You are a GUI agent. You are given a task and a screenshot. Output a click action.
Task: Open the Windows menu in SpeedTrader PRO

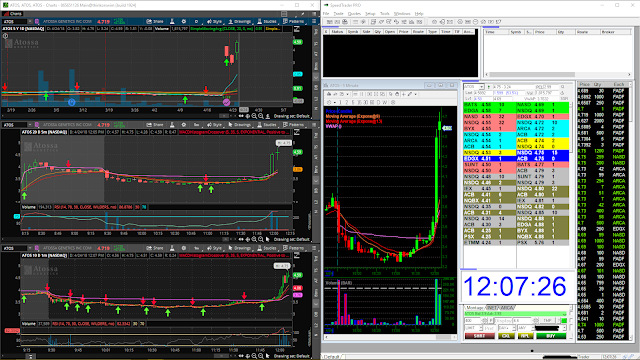[x=402, y=13]
